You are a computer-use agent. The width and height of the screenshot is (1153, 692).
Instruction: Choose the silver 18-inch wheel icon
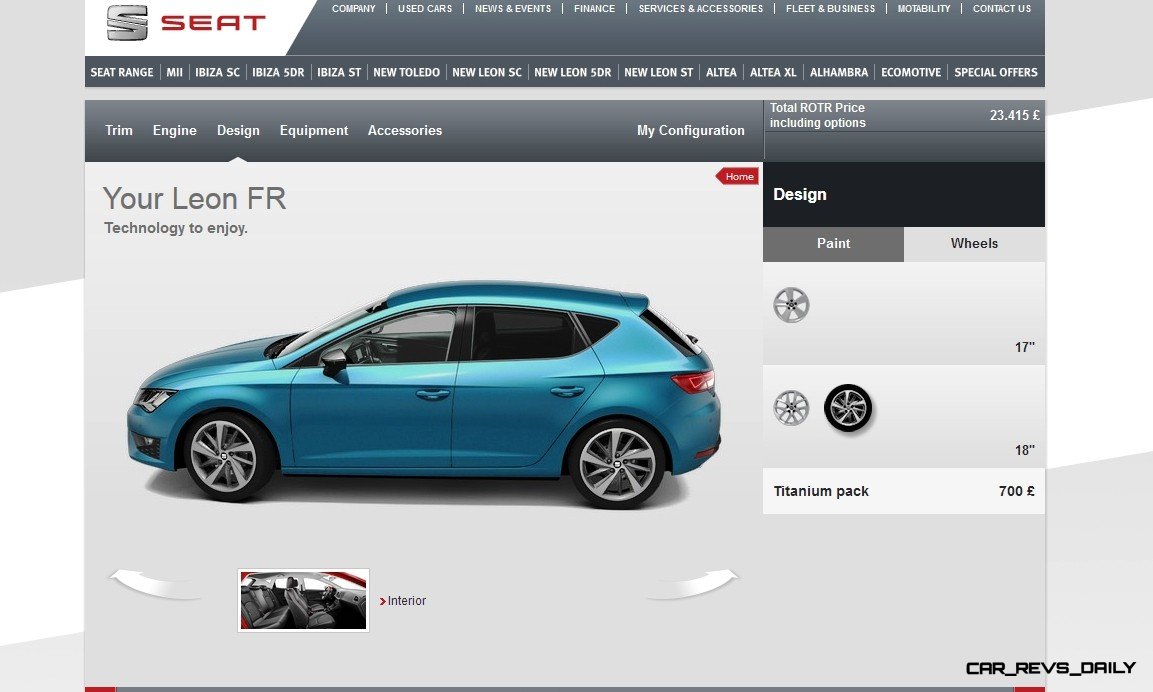click(x=791, y=408)
